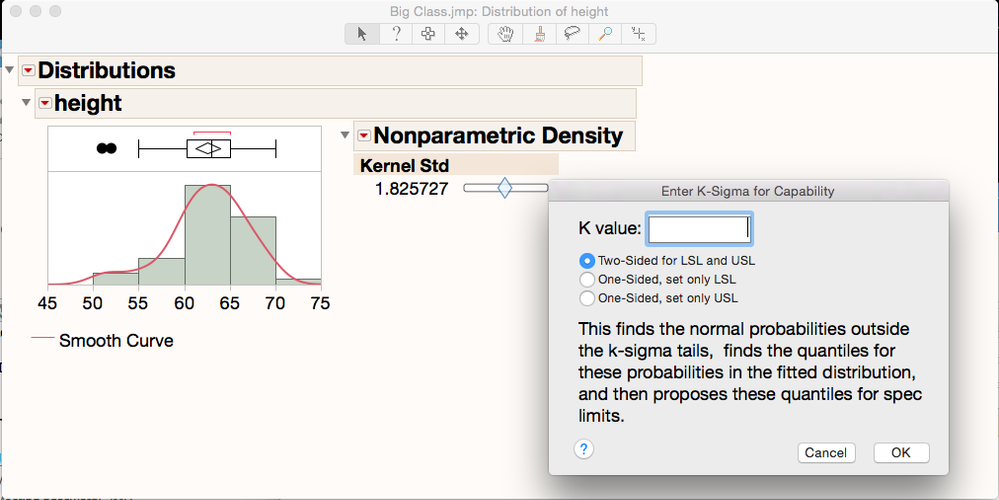This screenshot has height=500, width=999.
Task: Click the Kernel Std value 1.825727
Action: coord(412,189)
